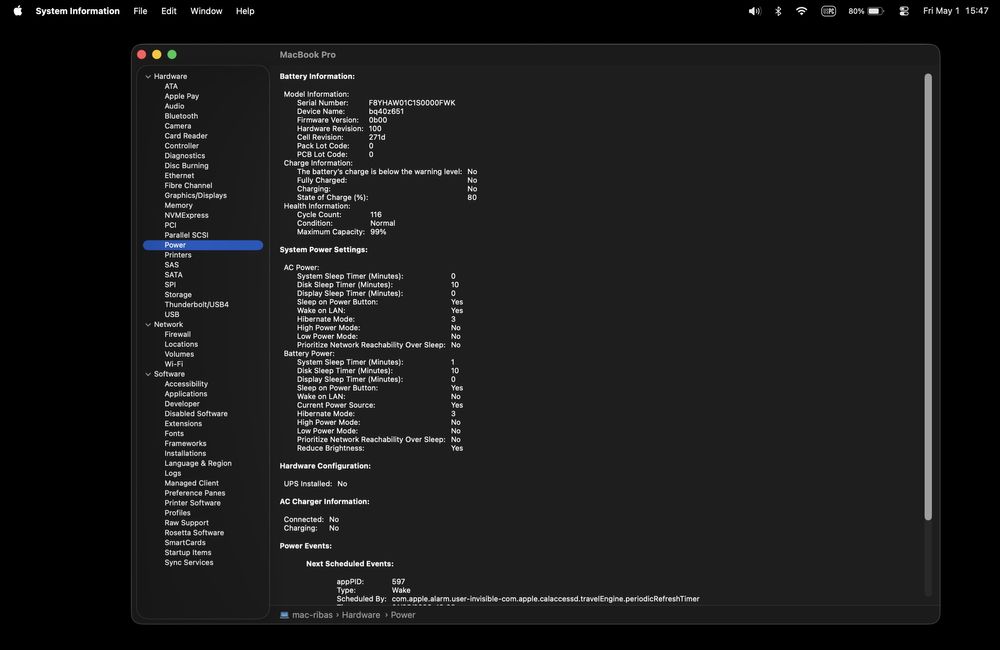Click the vertical scrollbar of details pane
This screenshot has width=1000, height=650.
(928, 297)
